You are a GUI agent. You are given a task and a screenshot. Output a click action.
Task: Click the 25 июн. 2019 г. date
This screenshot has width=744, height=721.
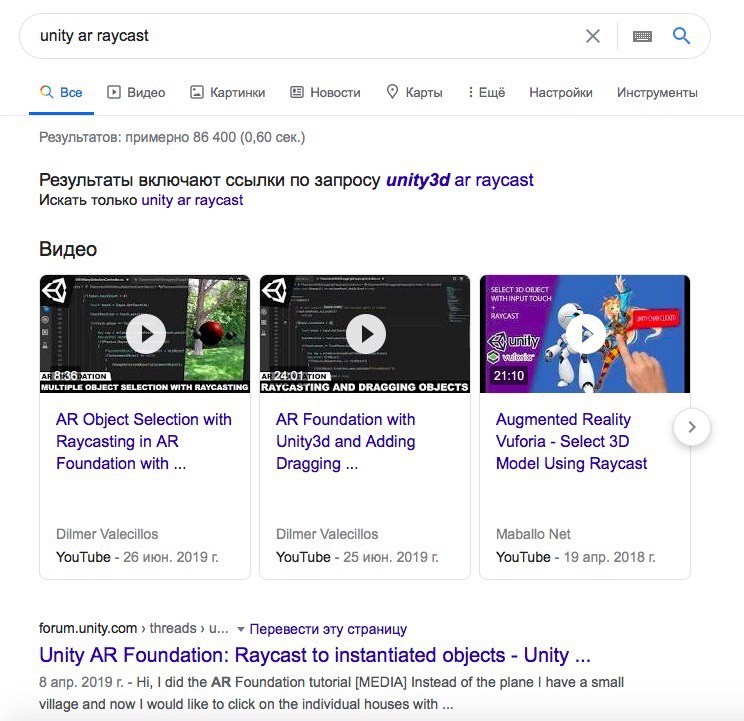pos(391,557)
